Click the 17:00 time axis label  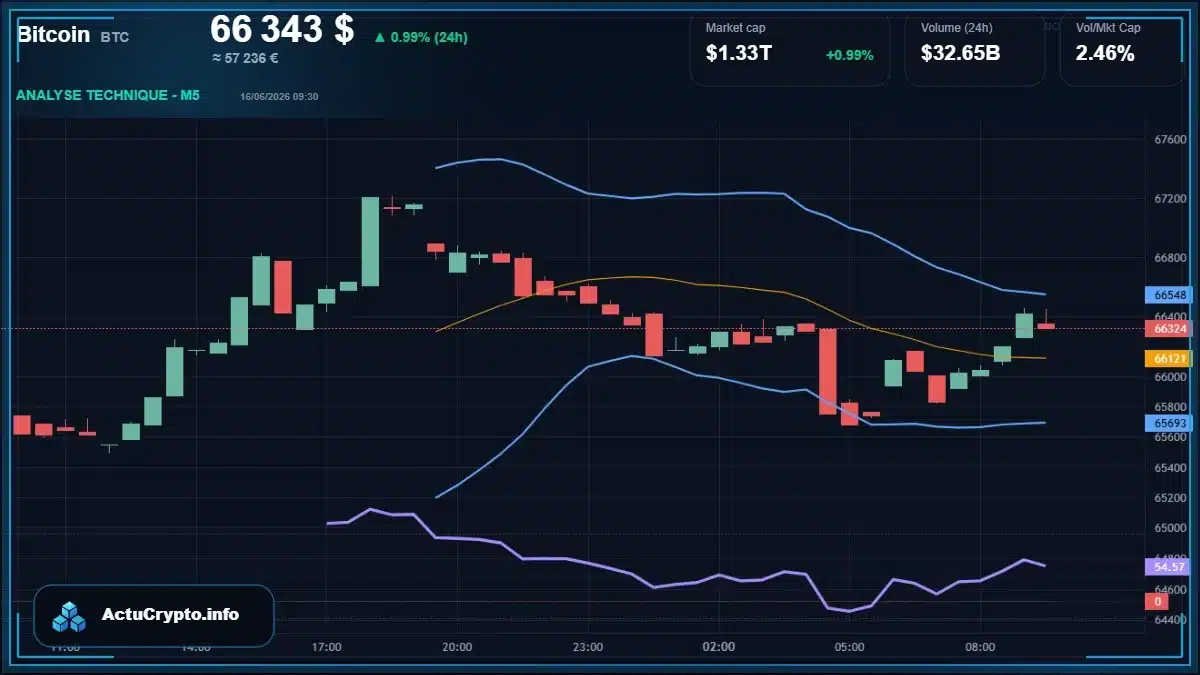(327, 647)
